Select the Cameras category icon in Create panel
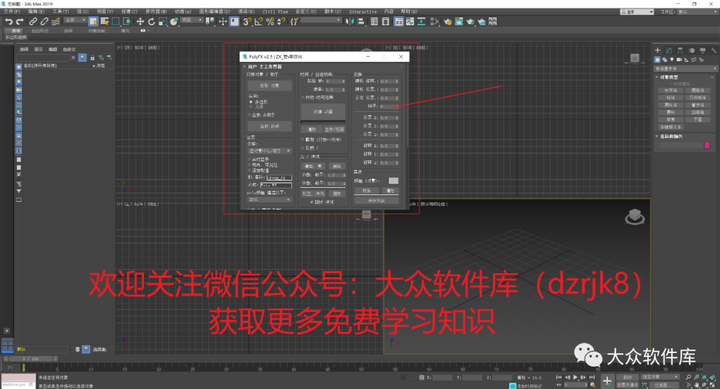The image size is (720, 389). [x=679, y=60]
